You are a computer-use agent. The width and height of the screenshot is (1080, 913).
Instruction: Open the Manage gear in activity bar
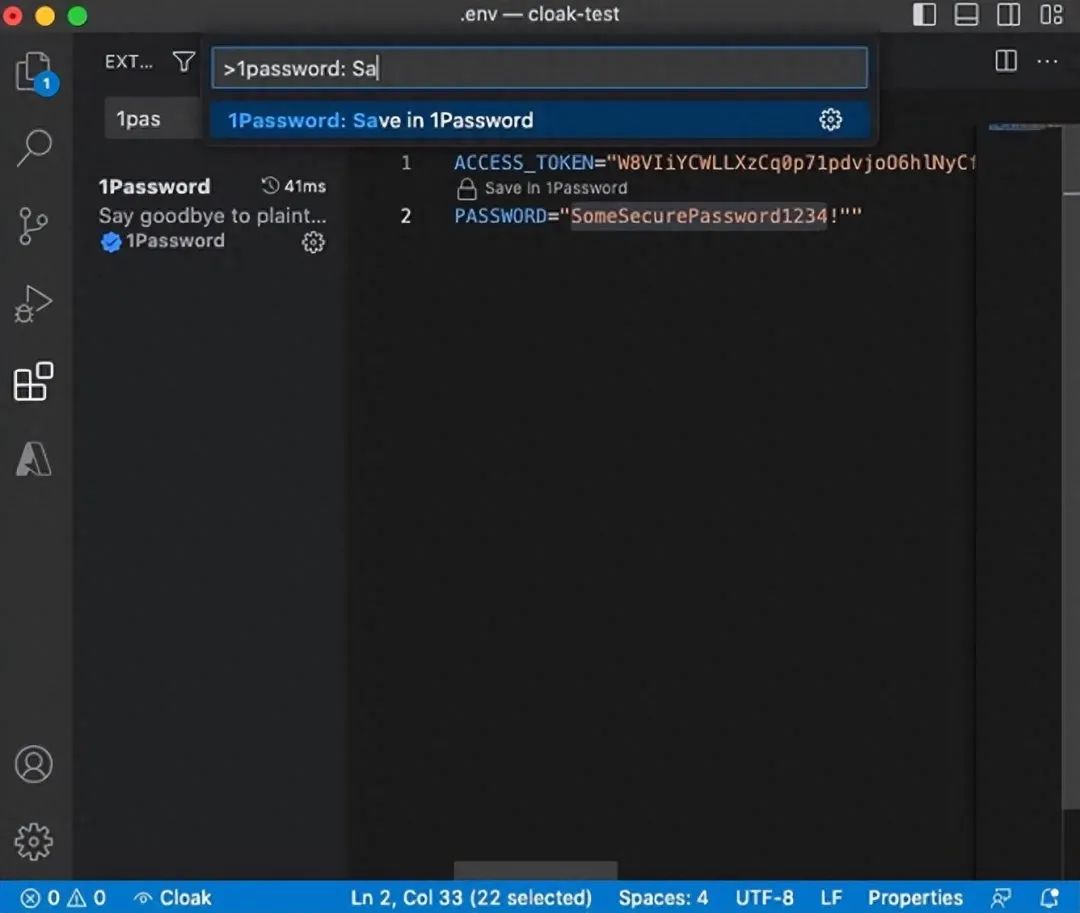pyautogui.click(x=33, y=841)
